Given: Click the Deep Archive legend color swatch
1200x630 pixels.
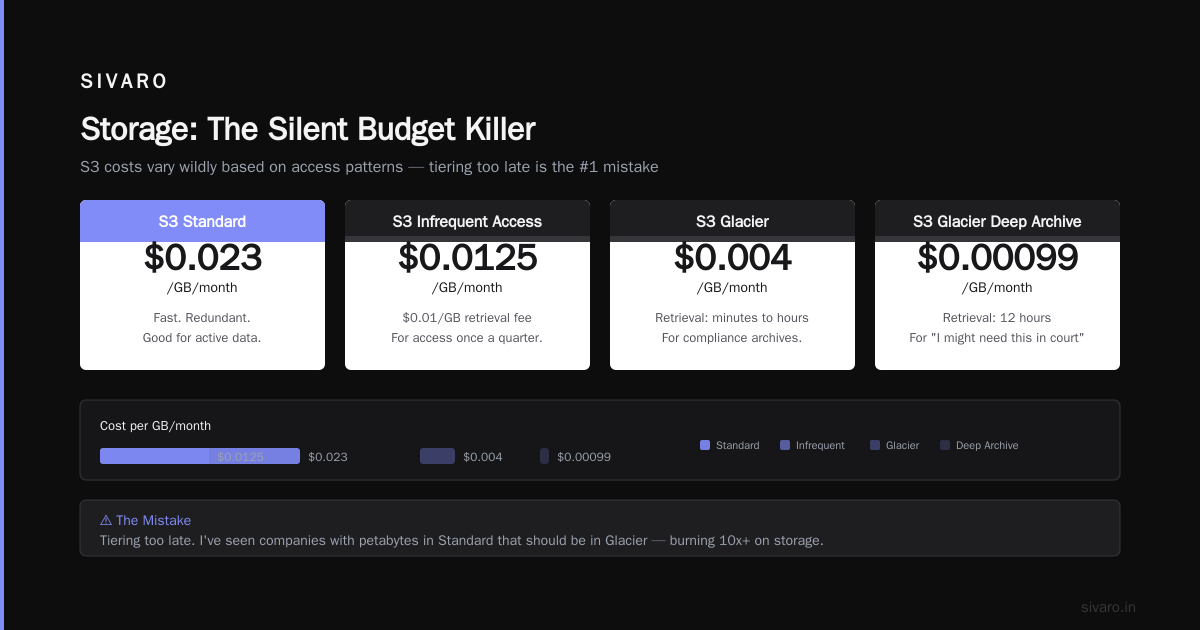Looking at the screenshot, I should [945, 445].
